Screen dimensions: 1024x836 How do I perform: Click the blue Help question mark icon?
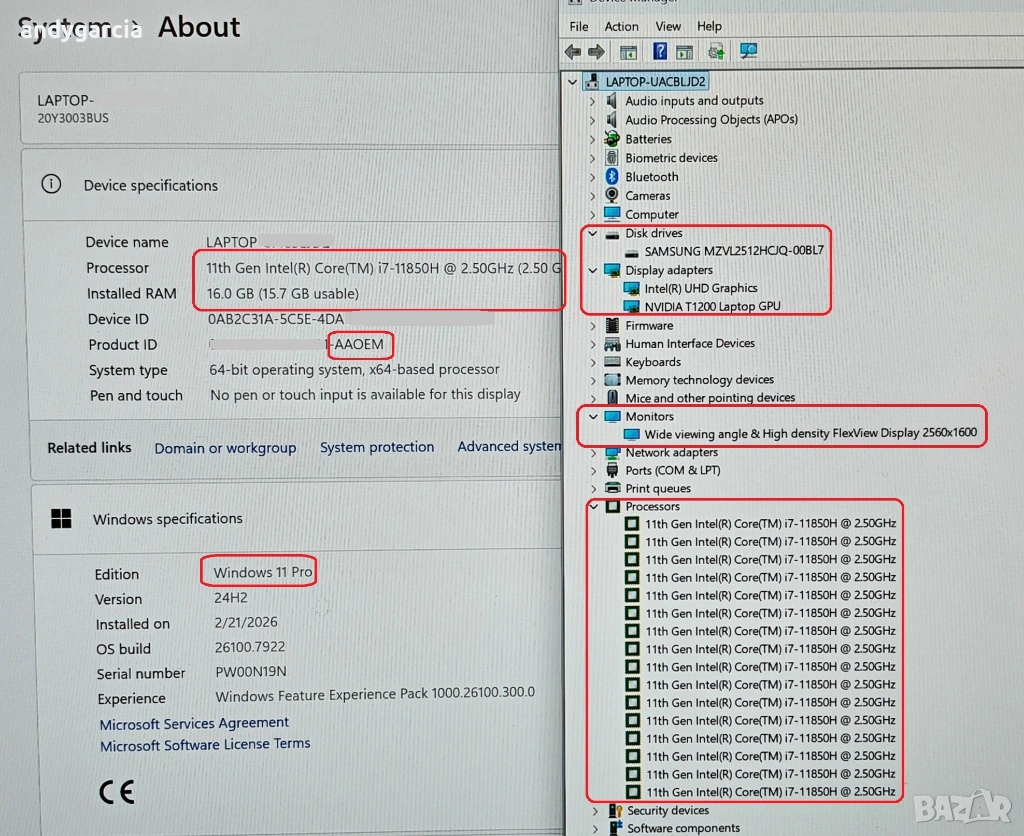point(660,52)
